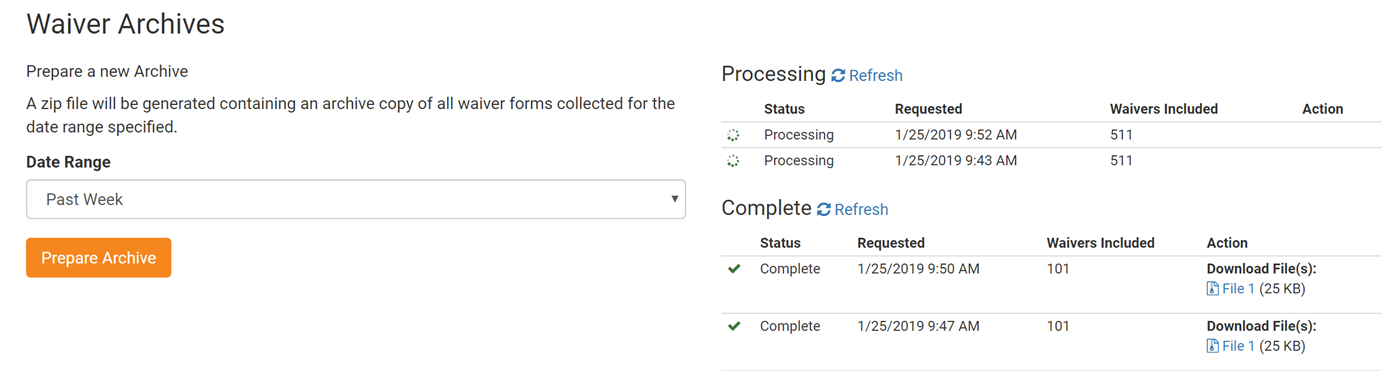The image size is (1400, 371).
Task: Click zip file icon for 9:50 AM archive
Action: tap(1213, 289)
